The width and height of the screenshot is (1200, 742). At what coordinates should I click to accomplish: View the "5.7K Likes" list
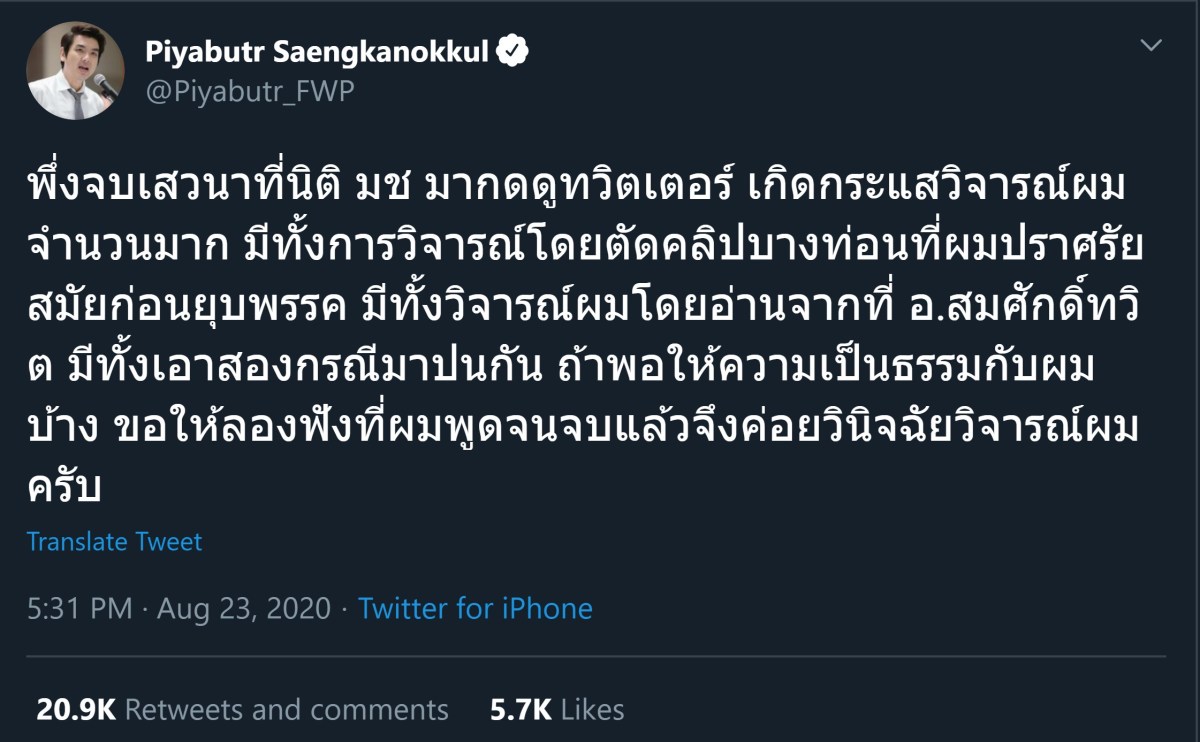coord(555,710)
